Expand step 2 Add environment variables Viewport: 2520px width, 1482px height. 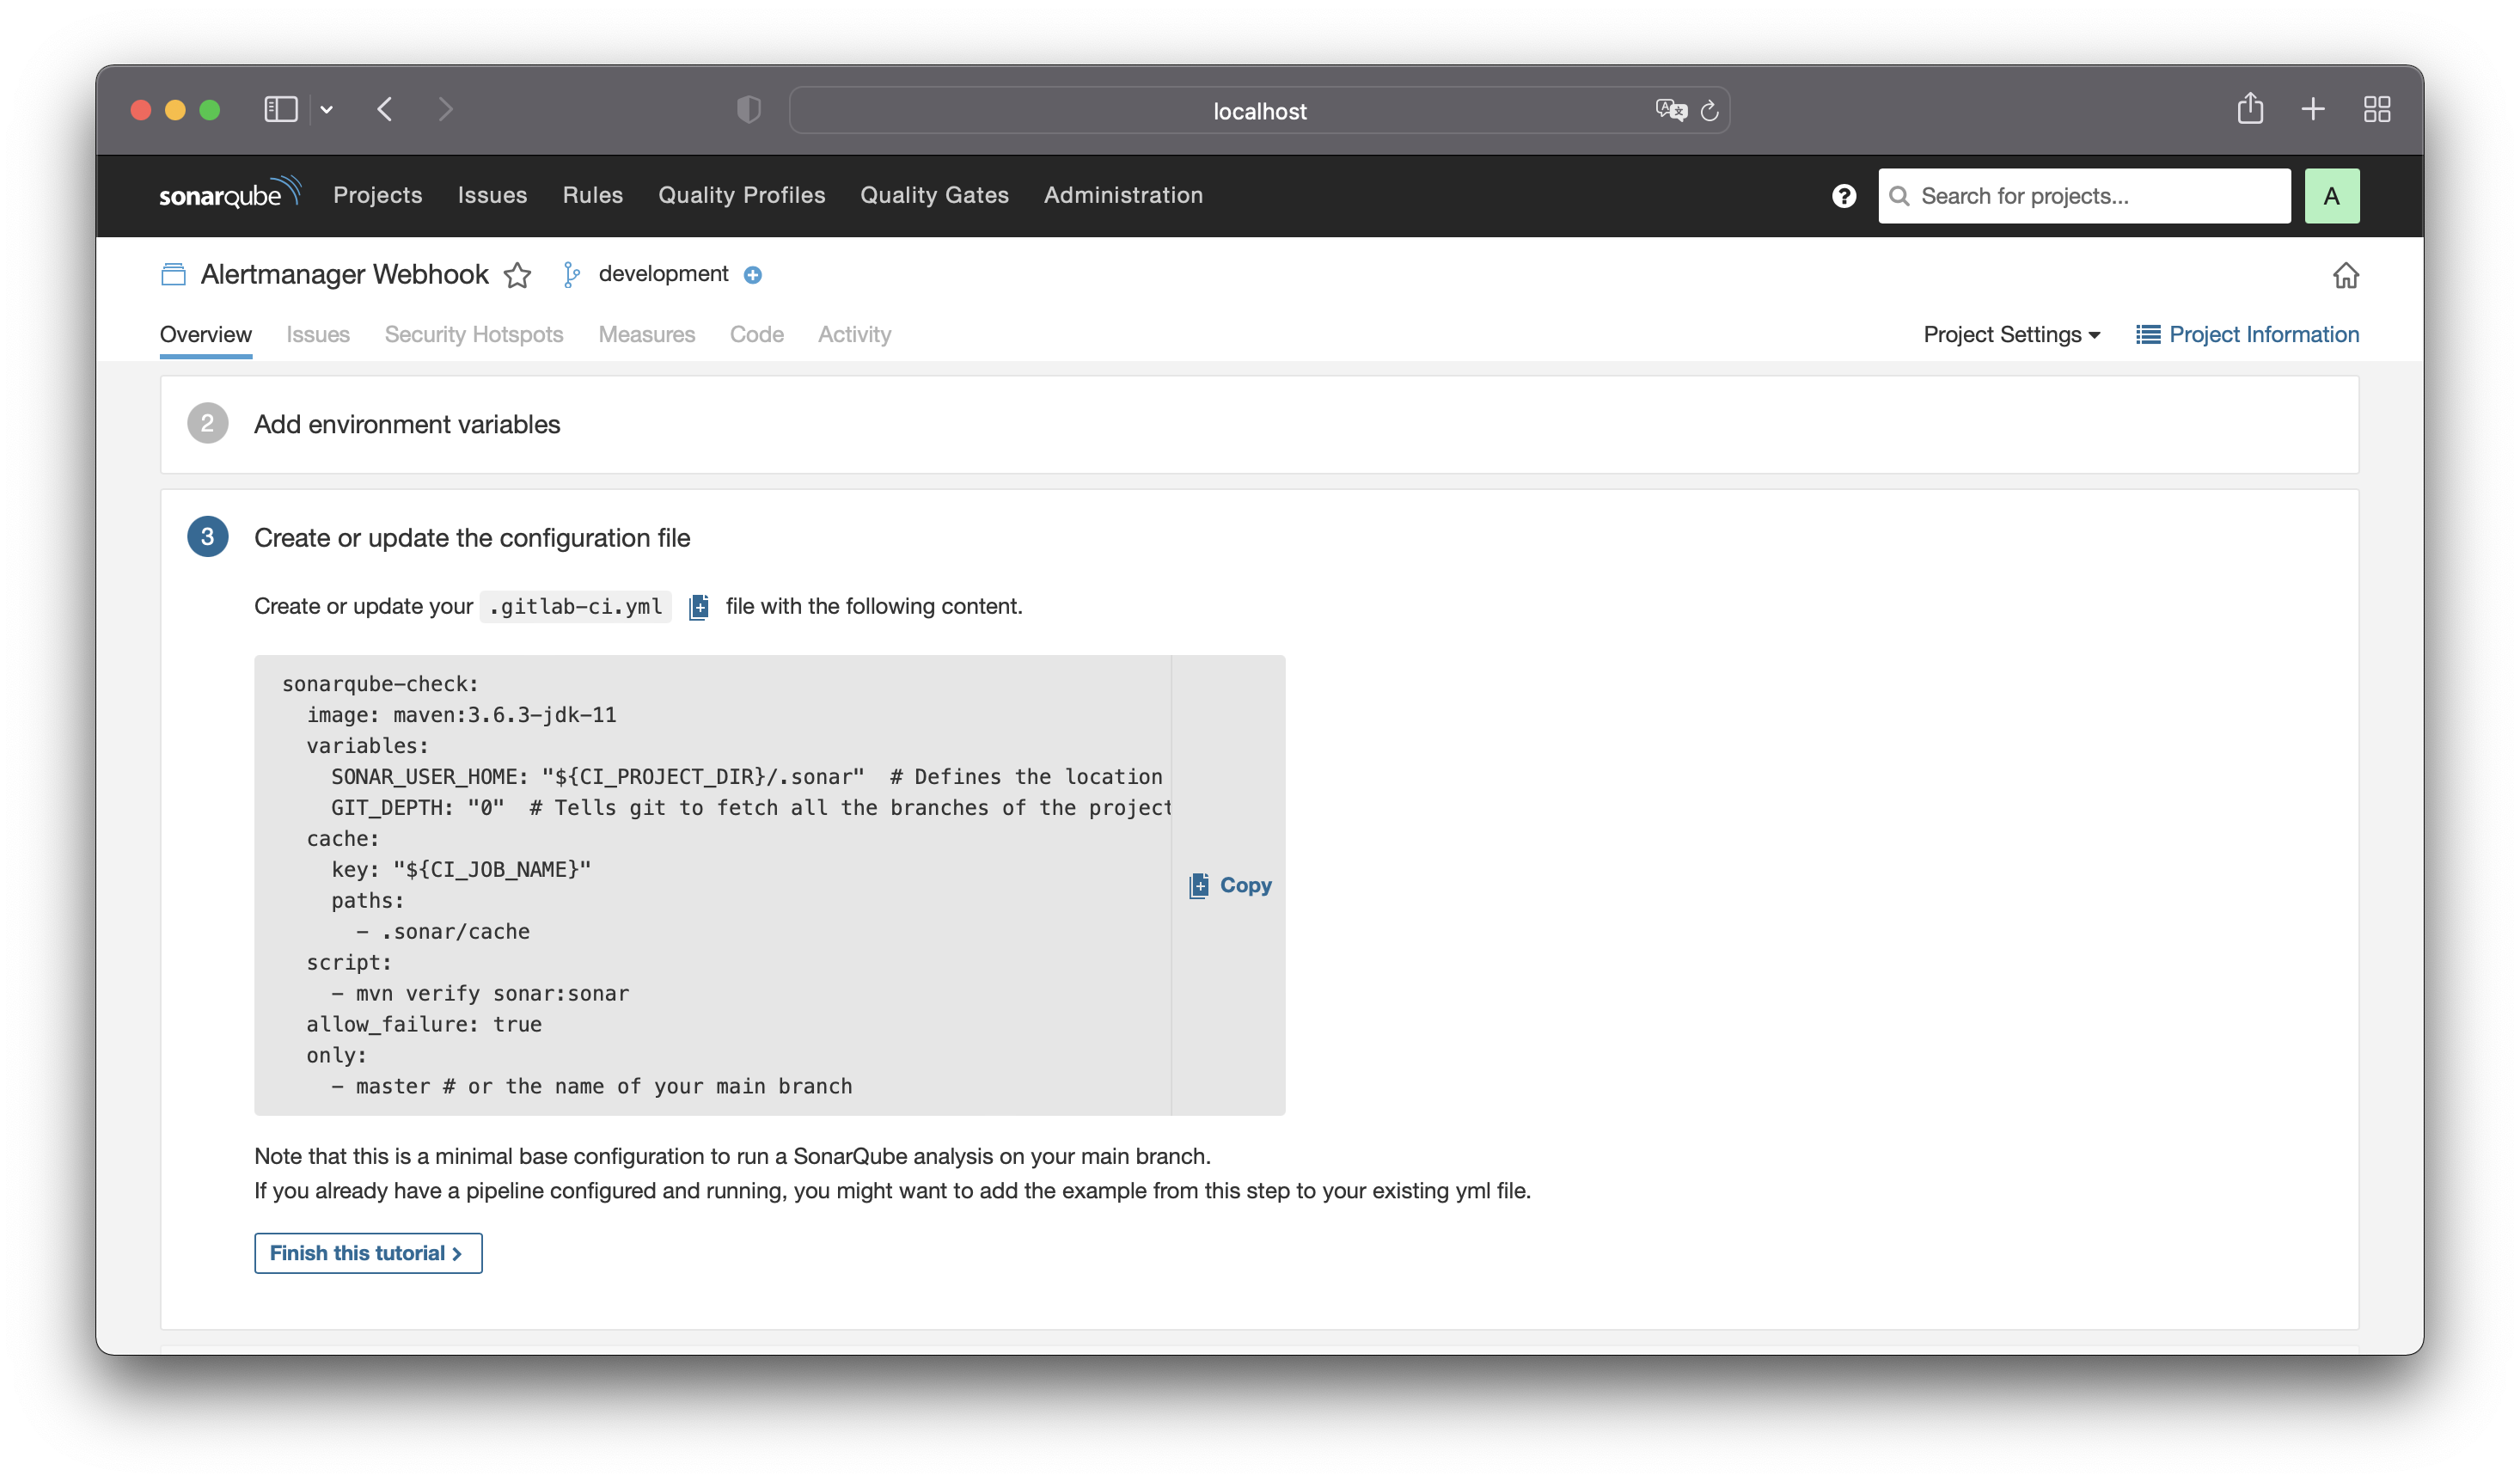[x=406, y=424]
